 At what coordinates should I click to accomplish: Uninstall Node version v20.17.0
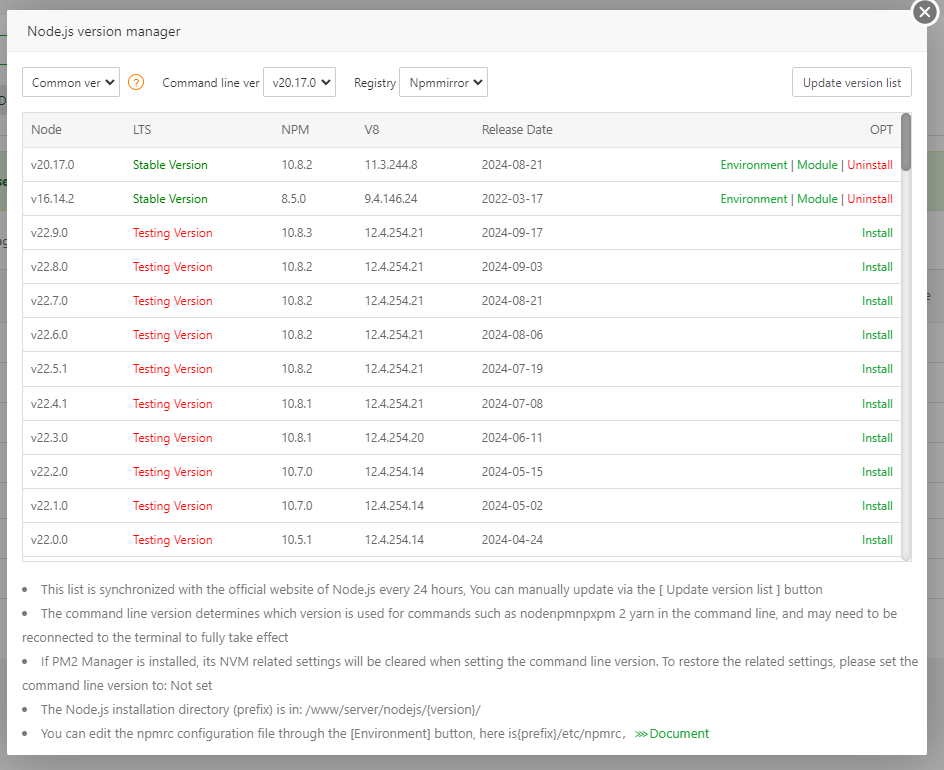870,165
